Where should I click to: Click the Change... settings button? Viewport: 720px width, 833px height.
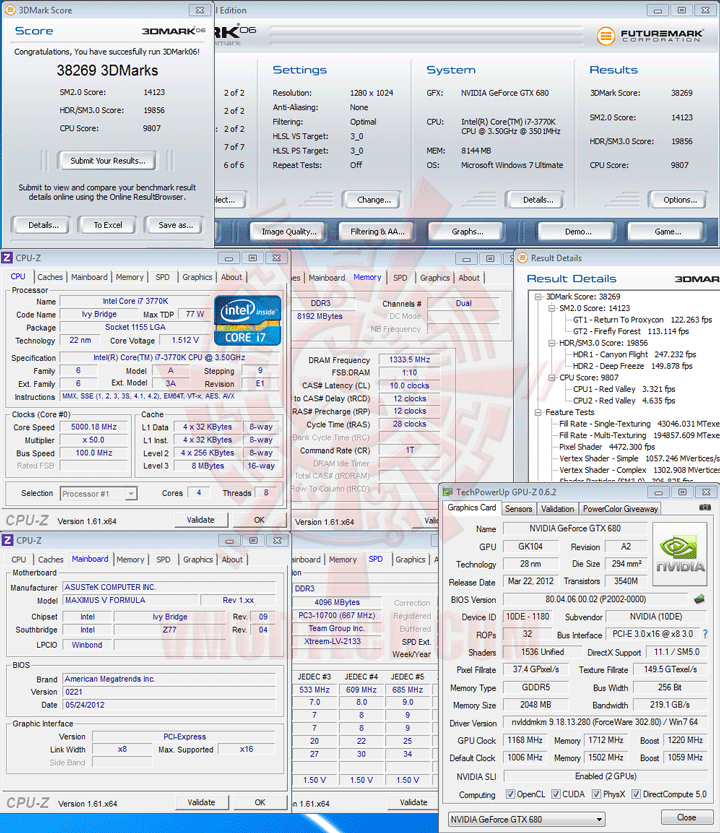point(374,200)
